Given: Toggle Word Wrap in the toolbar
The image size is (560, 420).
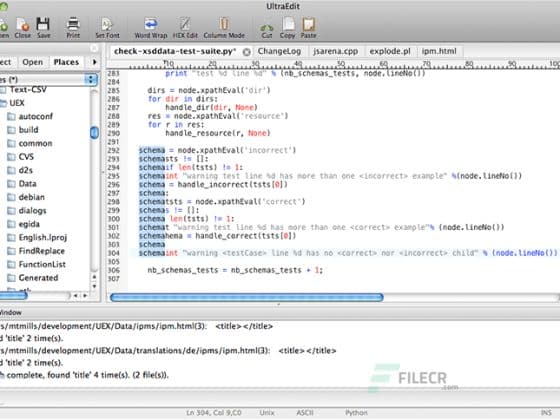Looking at the screenshot, I should [151, 28].
